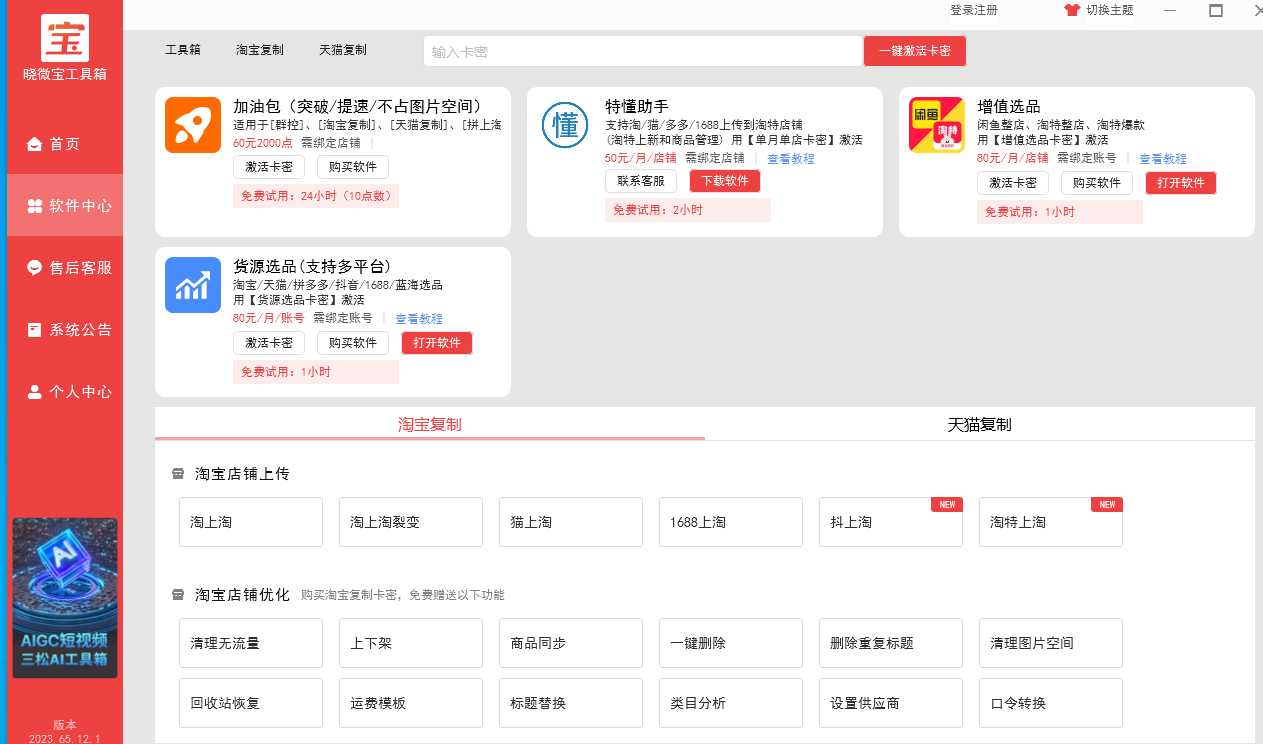Open the 抖上淘 tool
Image resolution: width=1263 pixels, height=744 pixels.
(891, 522)
